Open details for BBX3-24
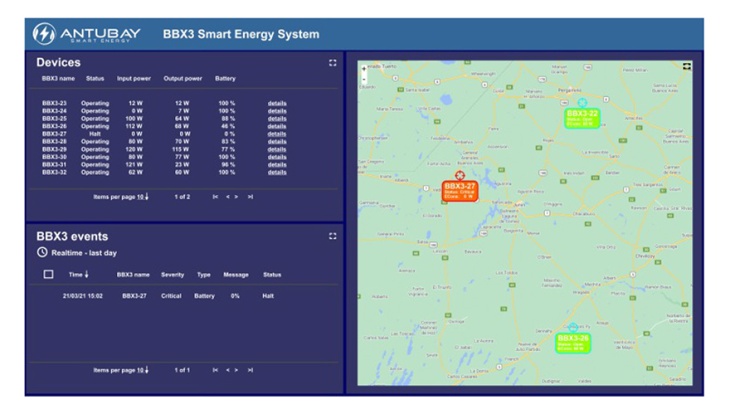Screen dimensions: 730x419 [x=277, y=111]
